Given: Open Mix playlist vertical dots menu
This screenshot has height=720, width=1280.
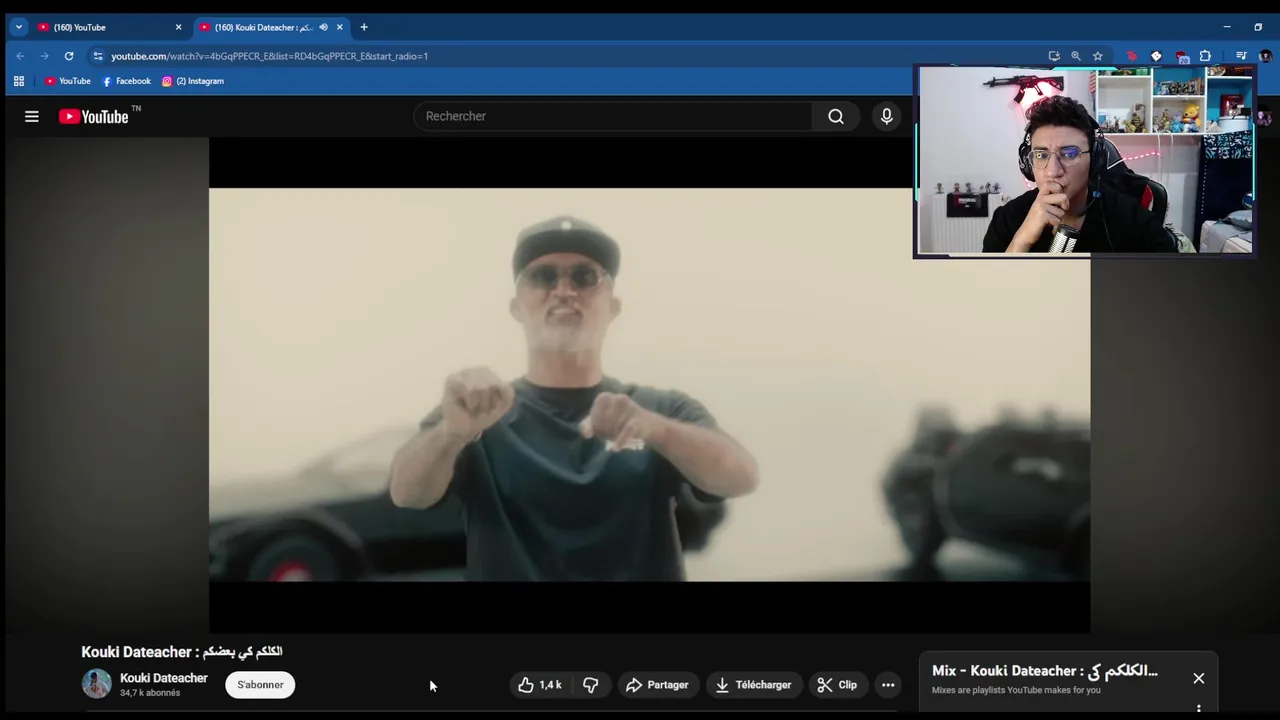Looking at the screenshot, I should coord(1198,709).
